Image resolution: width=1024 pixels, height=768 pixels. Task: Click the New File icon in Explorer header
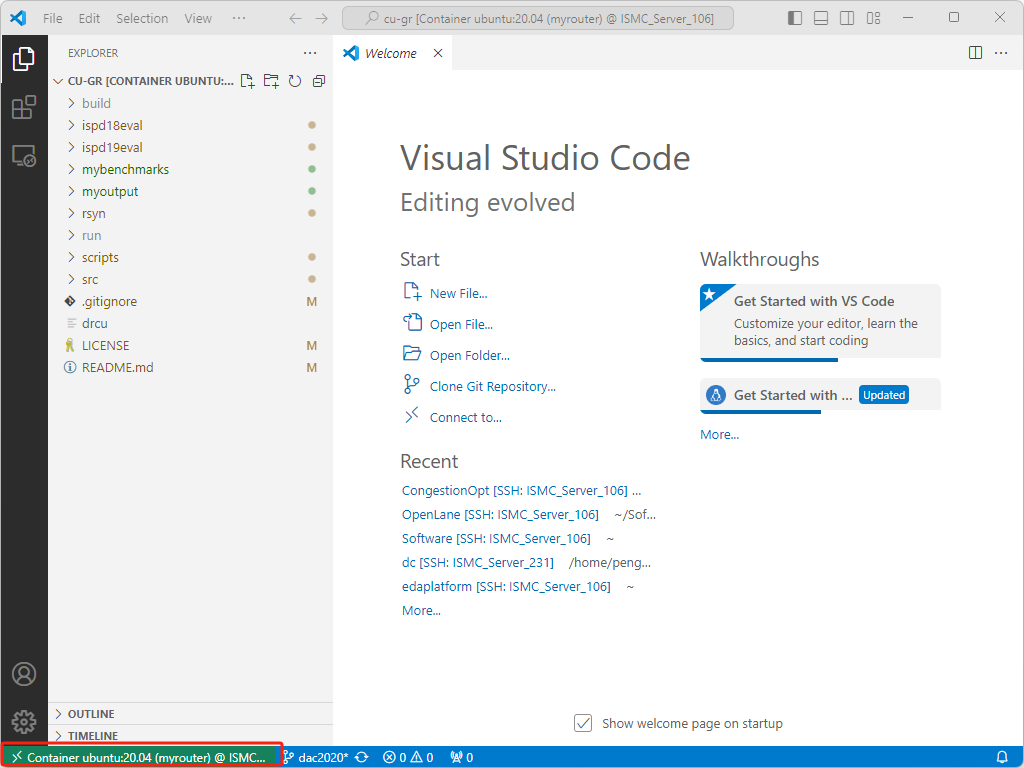[x=247, y=81]
